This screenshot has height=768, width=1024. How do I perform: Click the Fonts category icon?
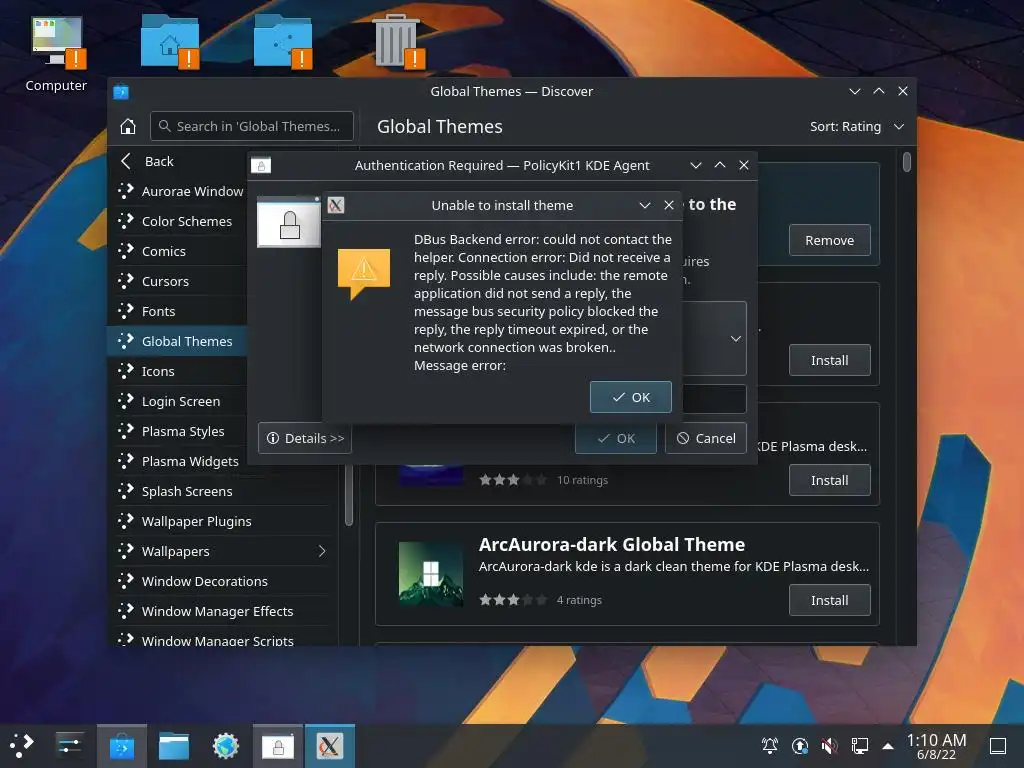point(125,311)
